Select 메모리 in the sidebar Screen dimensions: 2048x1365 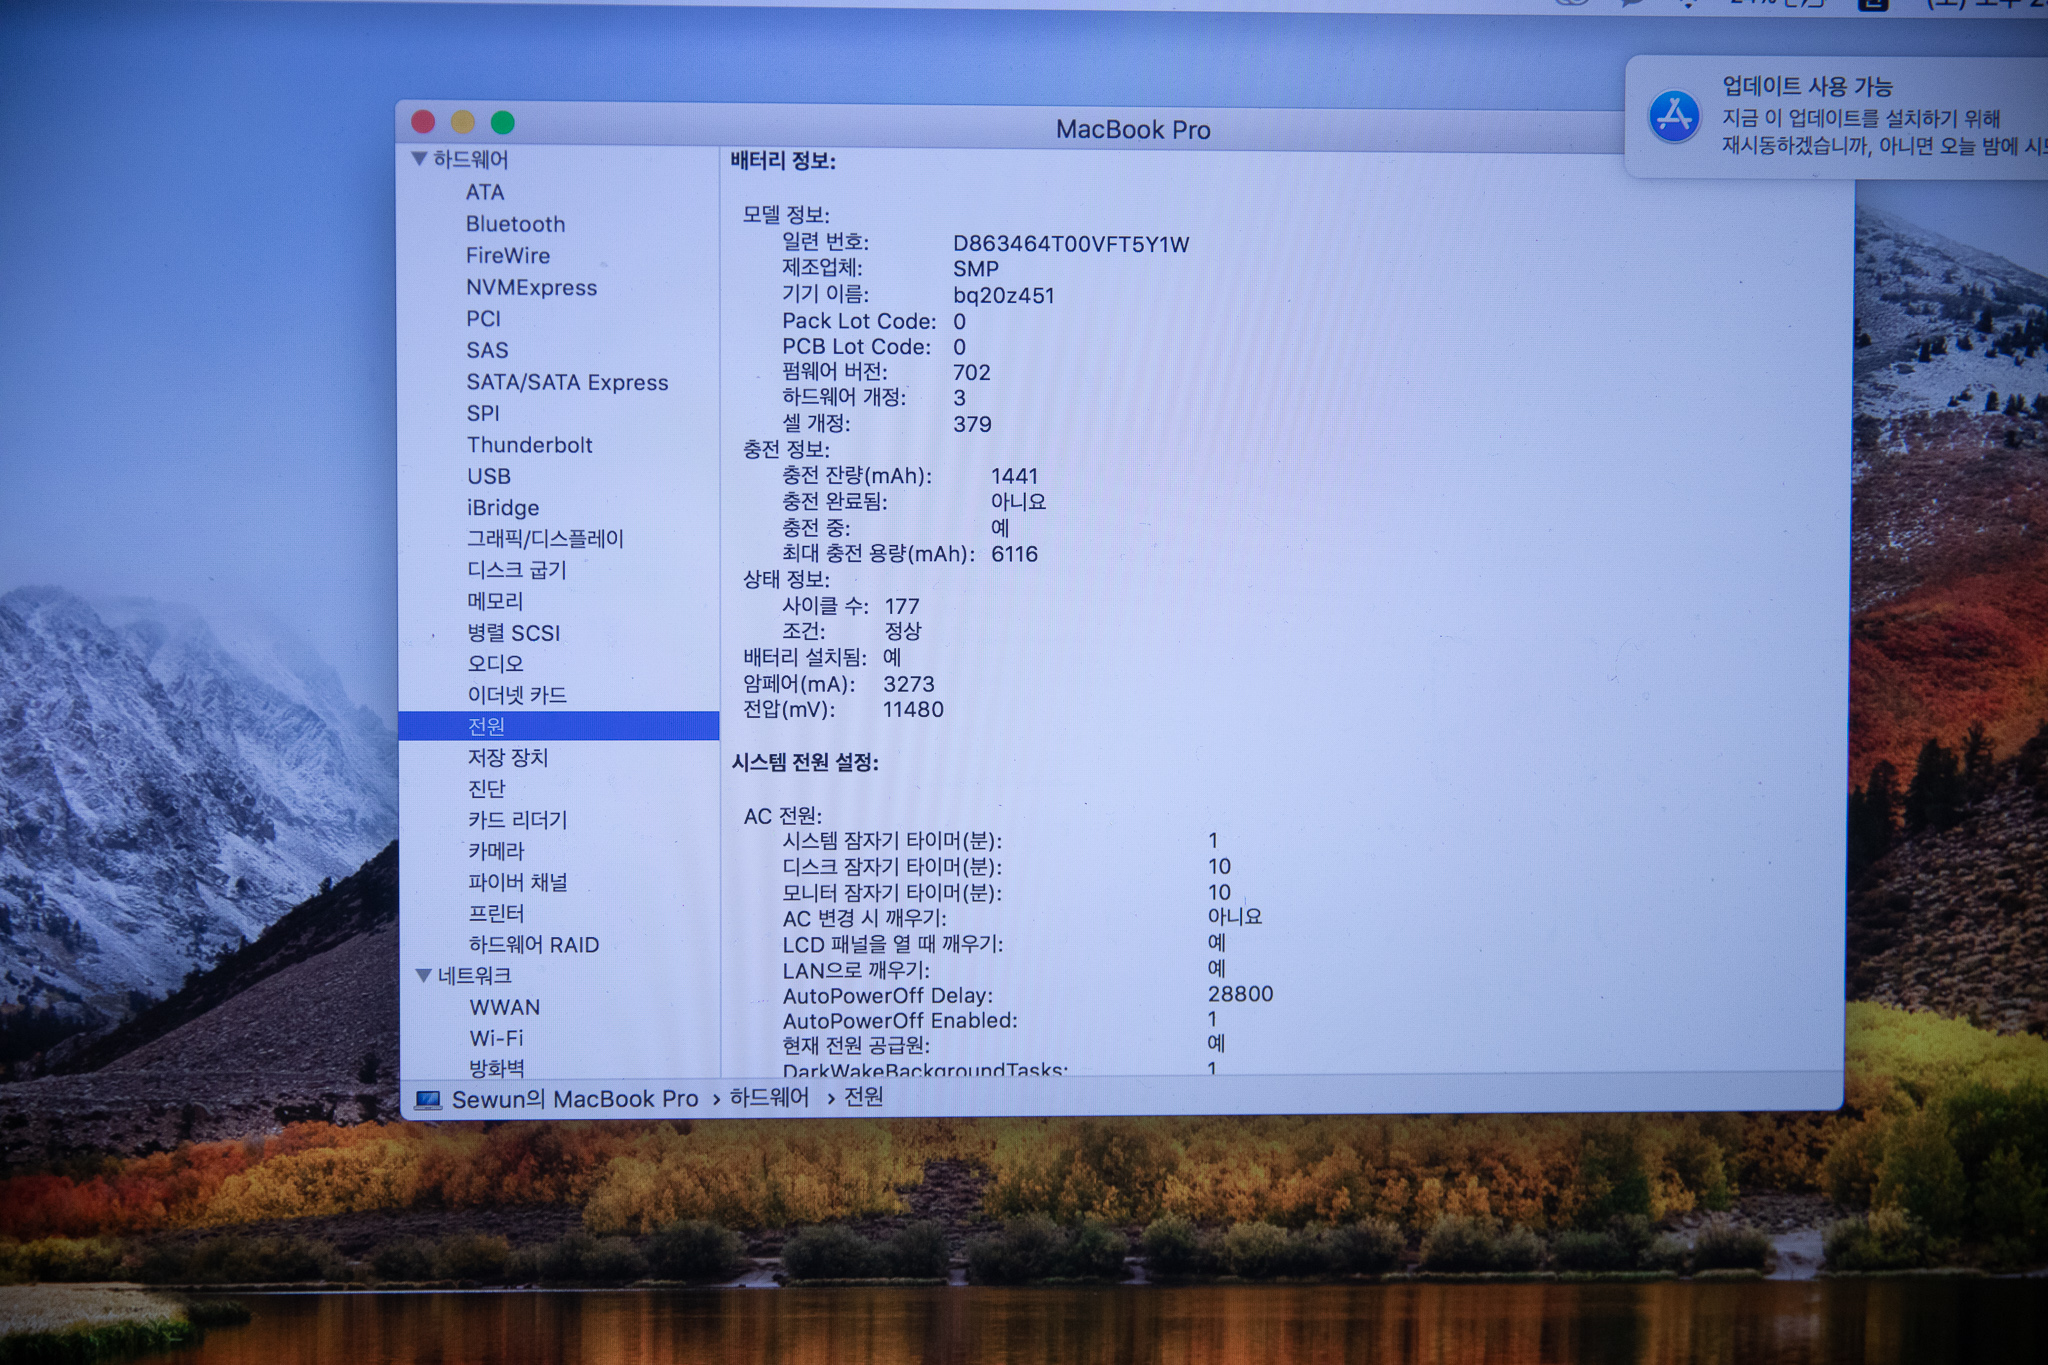495,601
